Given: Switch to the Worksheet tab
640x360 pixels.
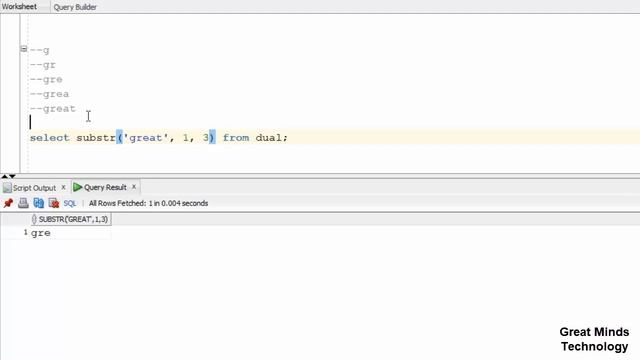Looking at the screenshot, I should pos(19,7).
